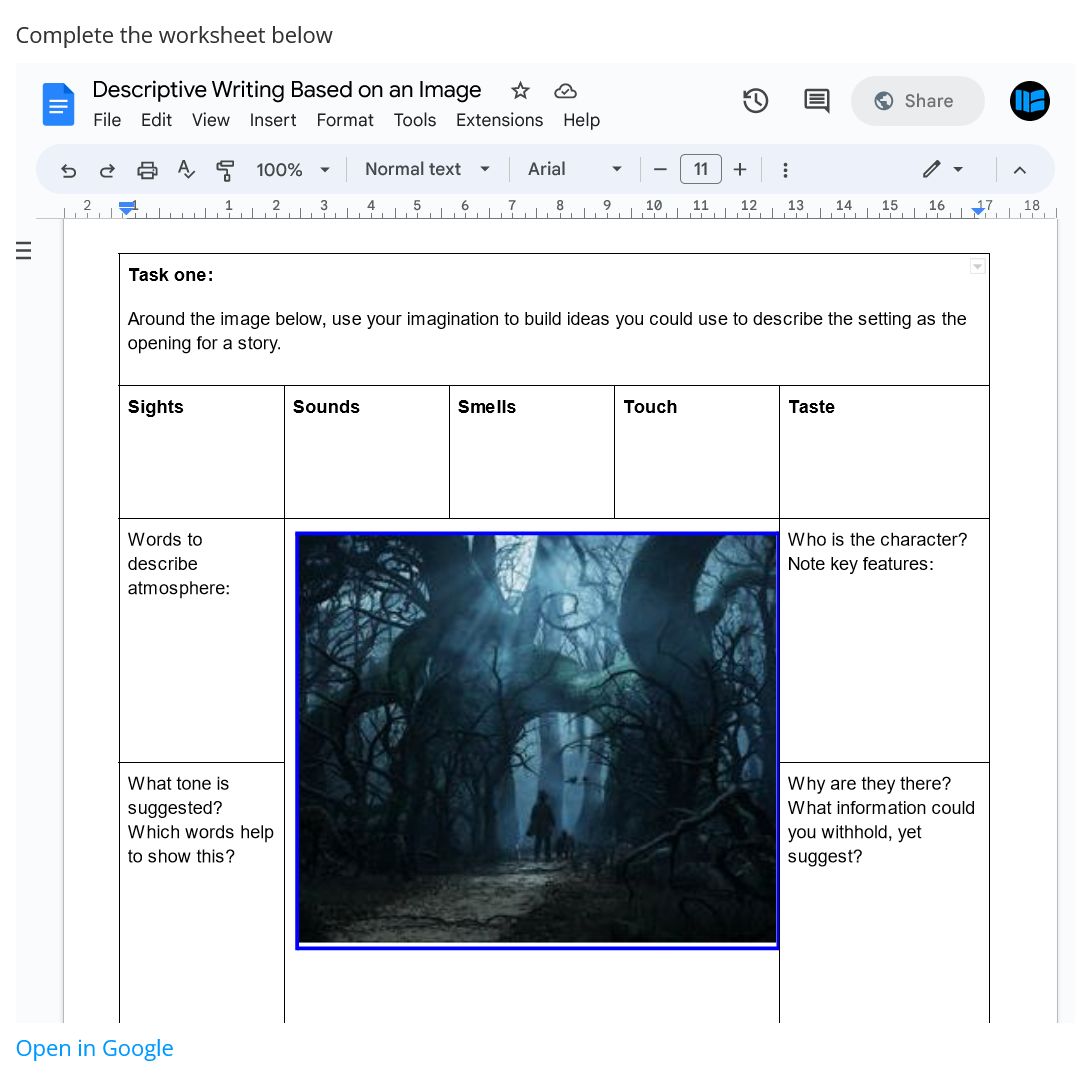Click the Share button

click(917, 101)
